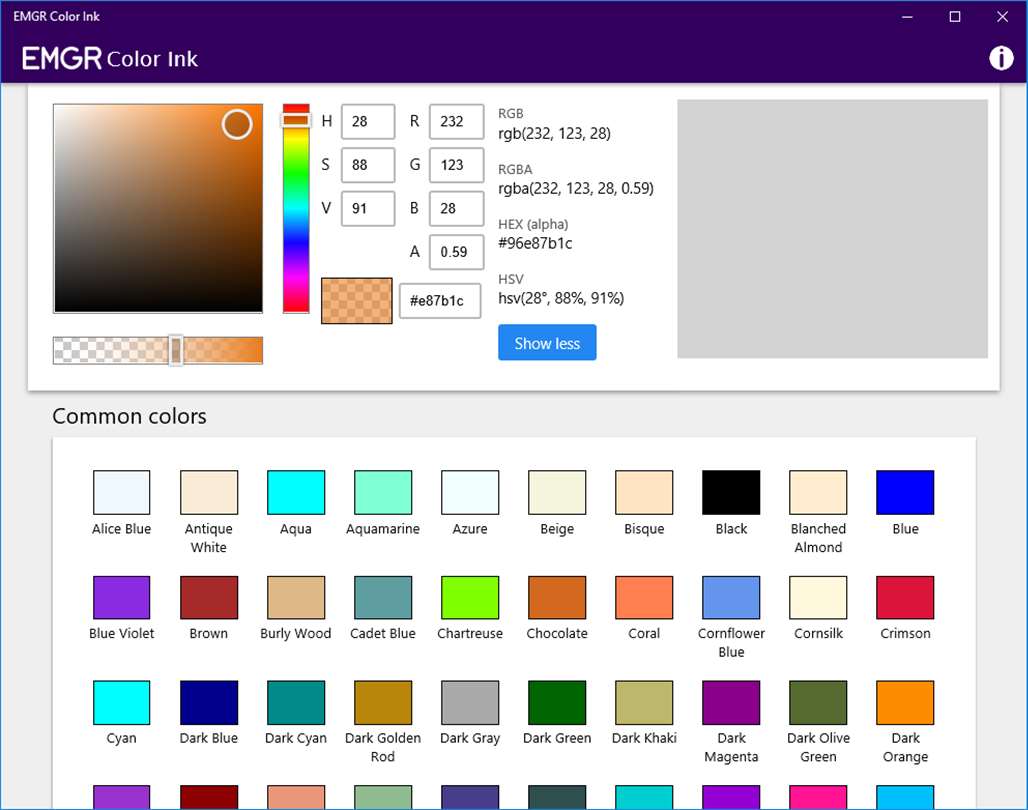Click the B blue input field

coord(456,209)
